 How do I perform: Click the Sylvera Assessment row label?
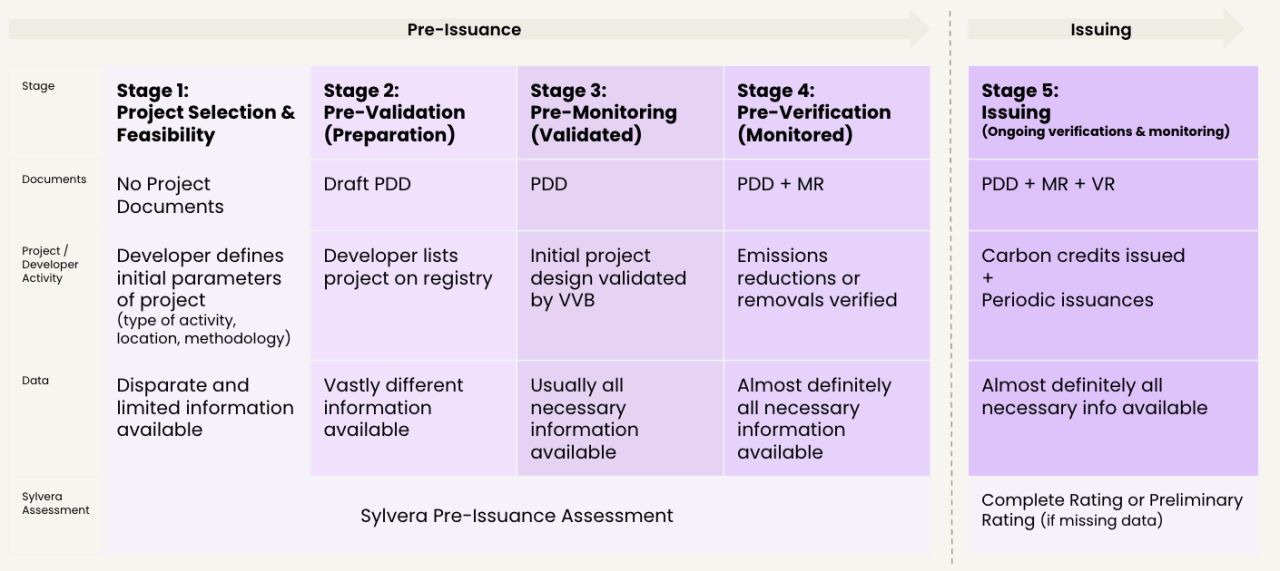pos(55,503)
